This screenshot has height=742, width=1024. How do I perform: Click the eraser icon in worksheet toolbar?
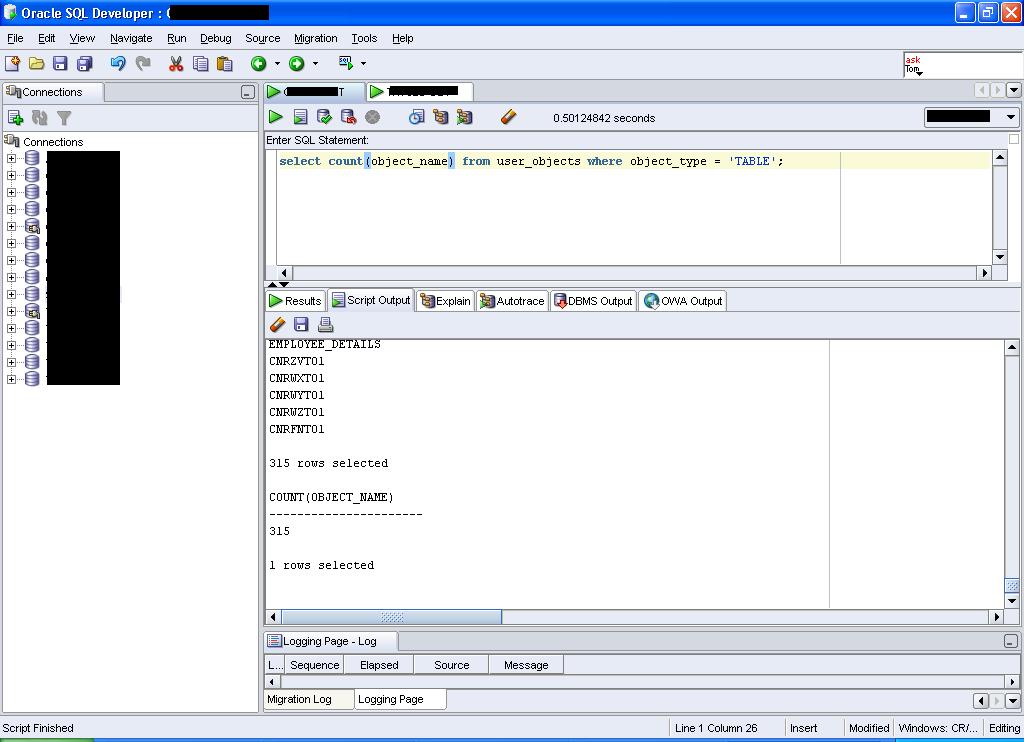pyautogui.click(x=508, y=117)
